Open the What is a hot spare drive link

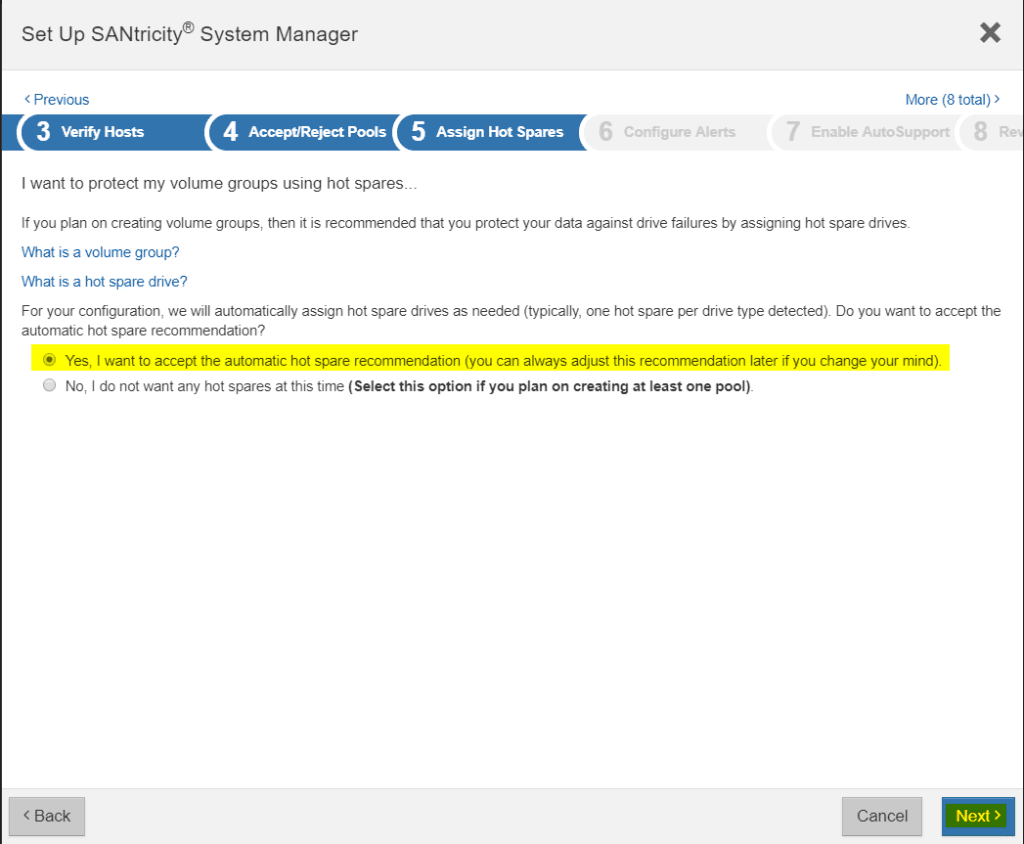coord(104,281)
